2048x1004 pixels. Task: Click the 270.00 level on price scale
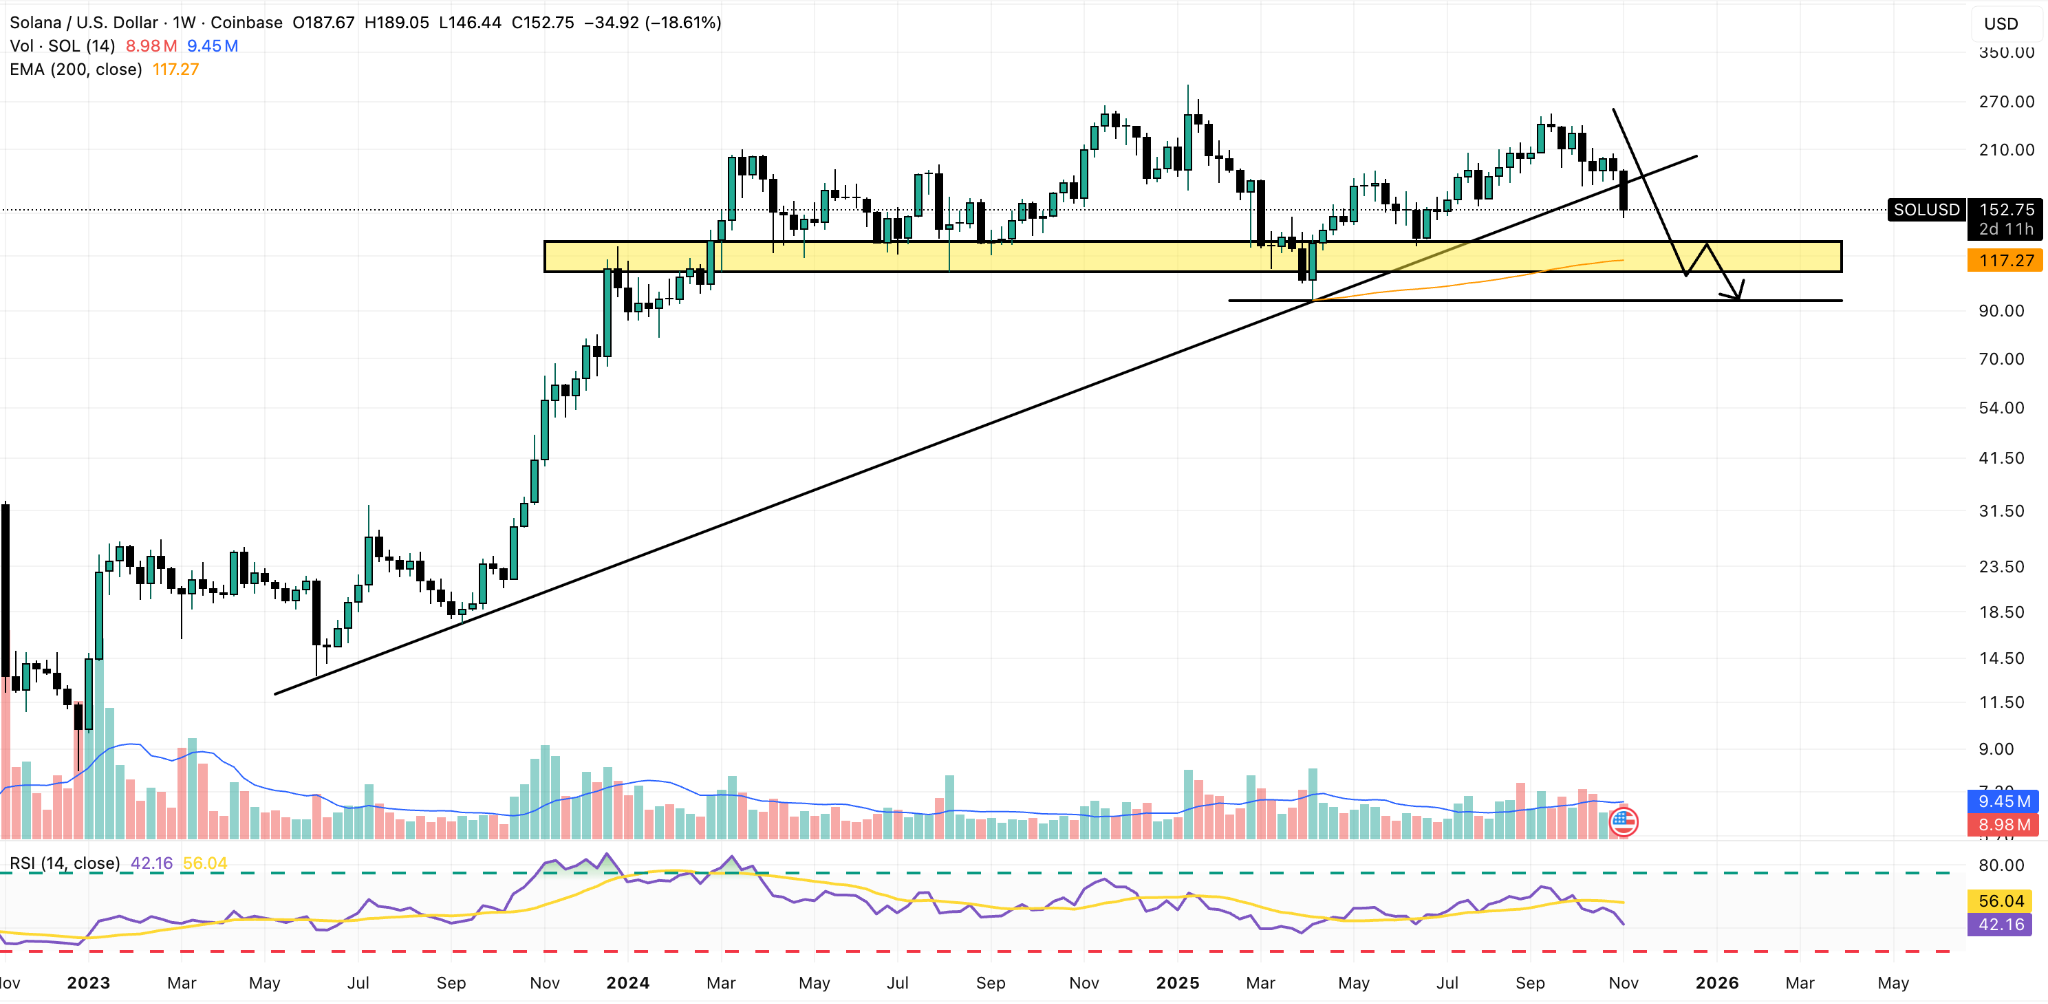2006,102
